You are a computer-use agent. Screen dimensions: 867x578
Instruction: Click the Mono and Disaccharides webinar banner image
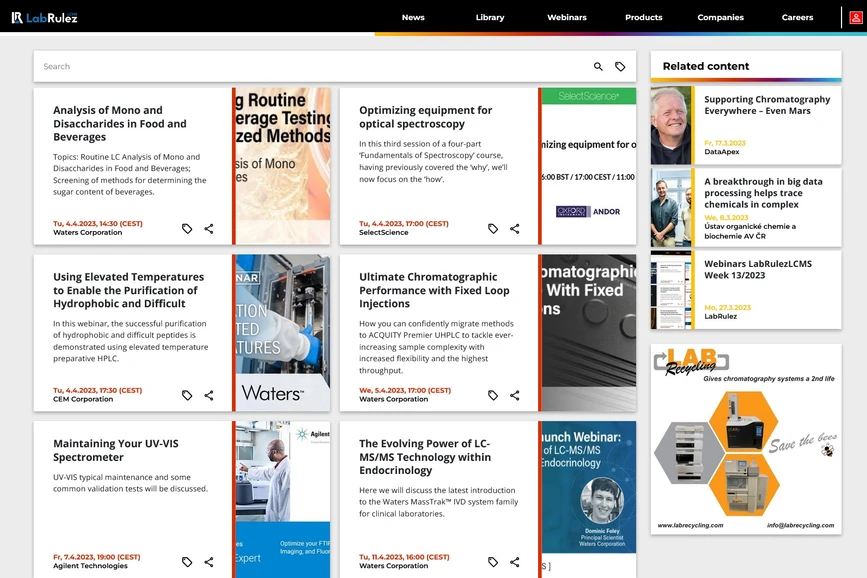click(x=283, y=166)
